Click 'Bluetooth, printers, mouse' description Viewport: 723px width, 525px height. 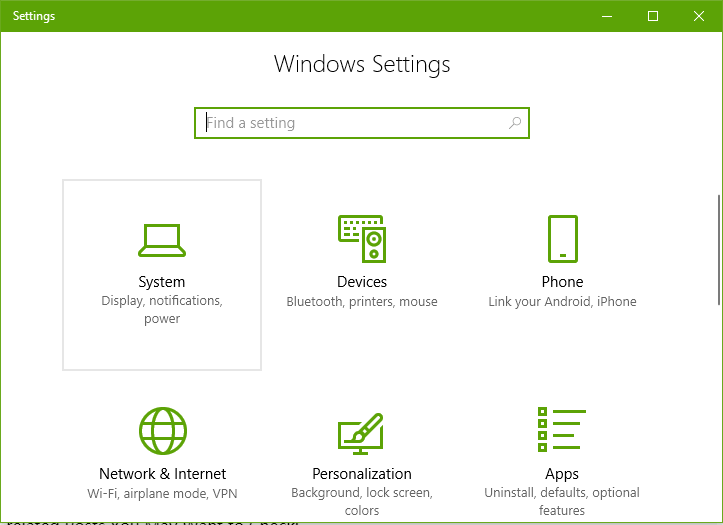tap(362, 301)
